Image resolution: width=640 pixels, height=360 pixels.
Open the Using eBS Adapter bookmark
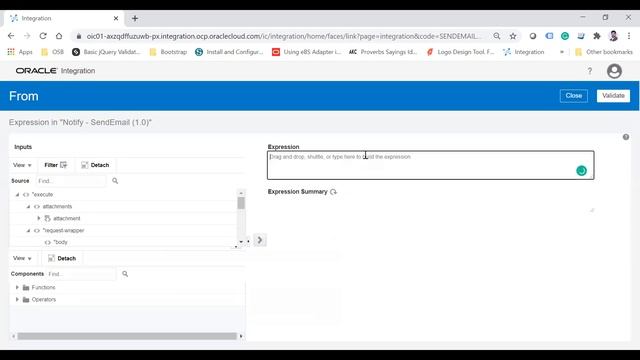[307, 52]
